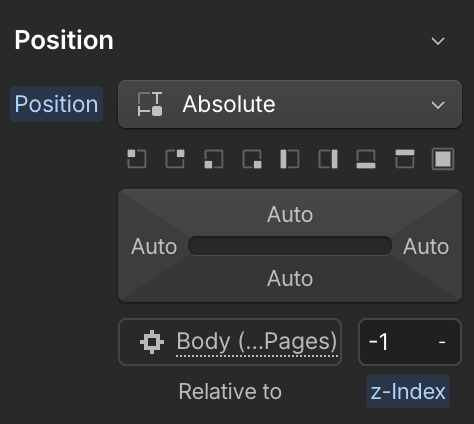Click the right offset Auto value
Screen dimensions: 474x424
[x=426, y=247]
